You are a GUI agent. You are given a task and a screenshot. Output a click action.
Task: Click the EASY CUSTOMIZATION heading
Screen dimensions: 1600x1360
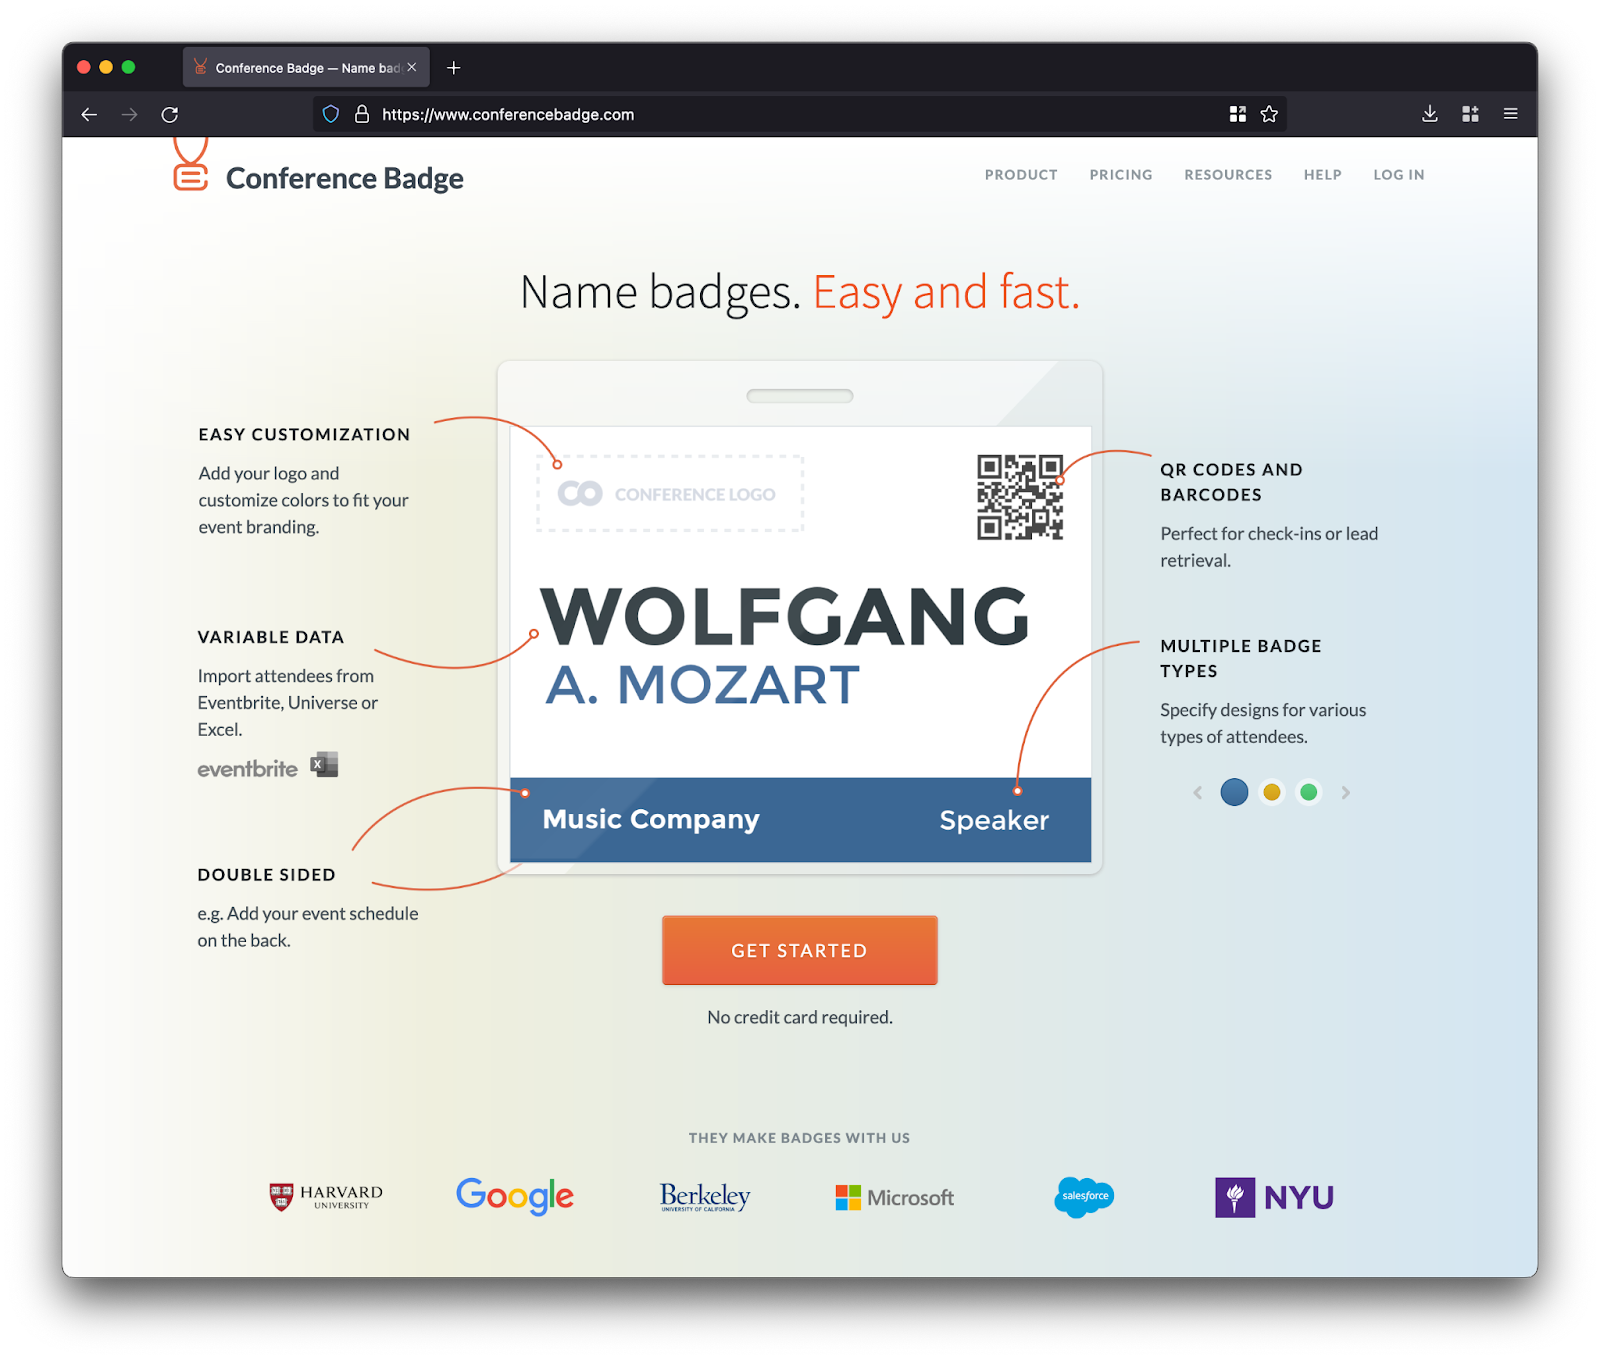point(304,435)
